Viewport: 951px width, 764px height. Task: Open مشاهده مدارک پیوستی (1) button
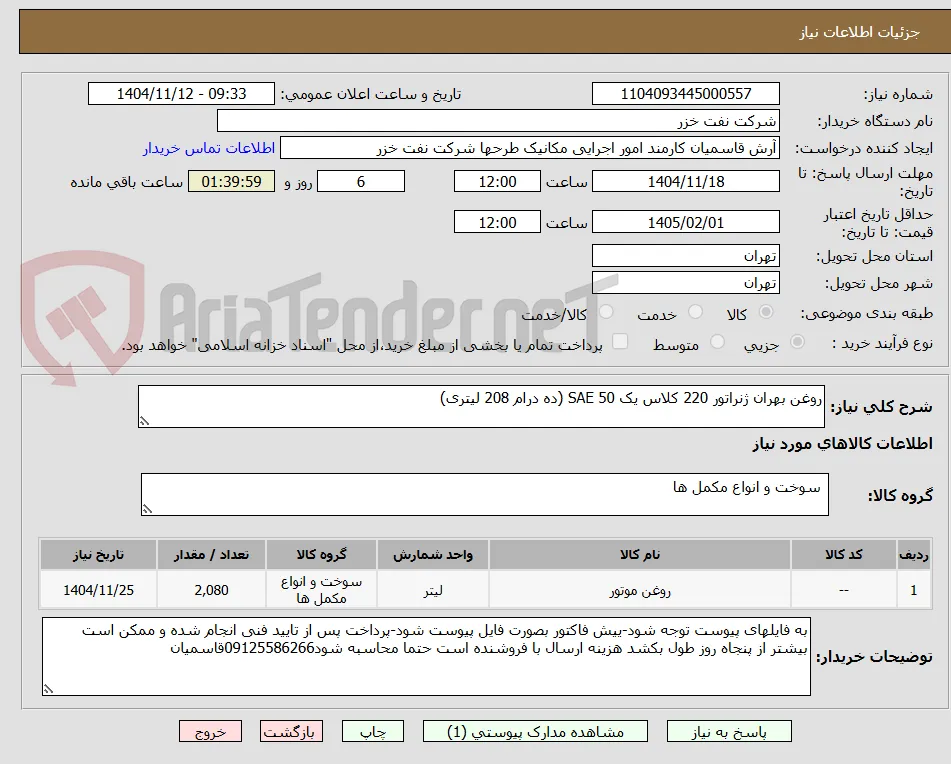coord(535,732)
